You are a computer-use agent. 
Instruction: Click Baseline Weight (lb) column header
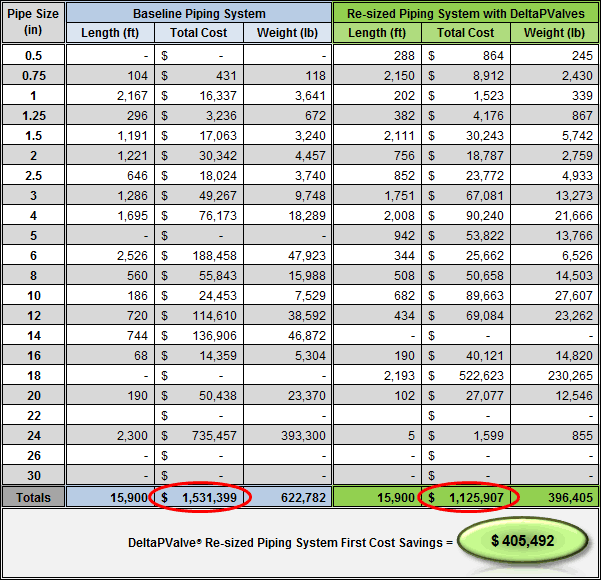[x=287, y=33]
